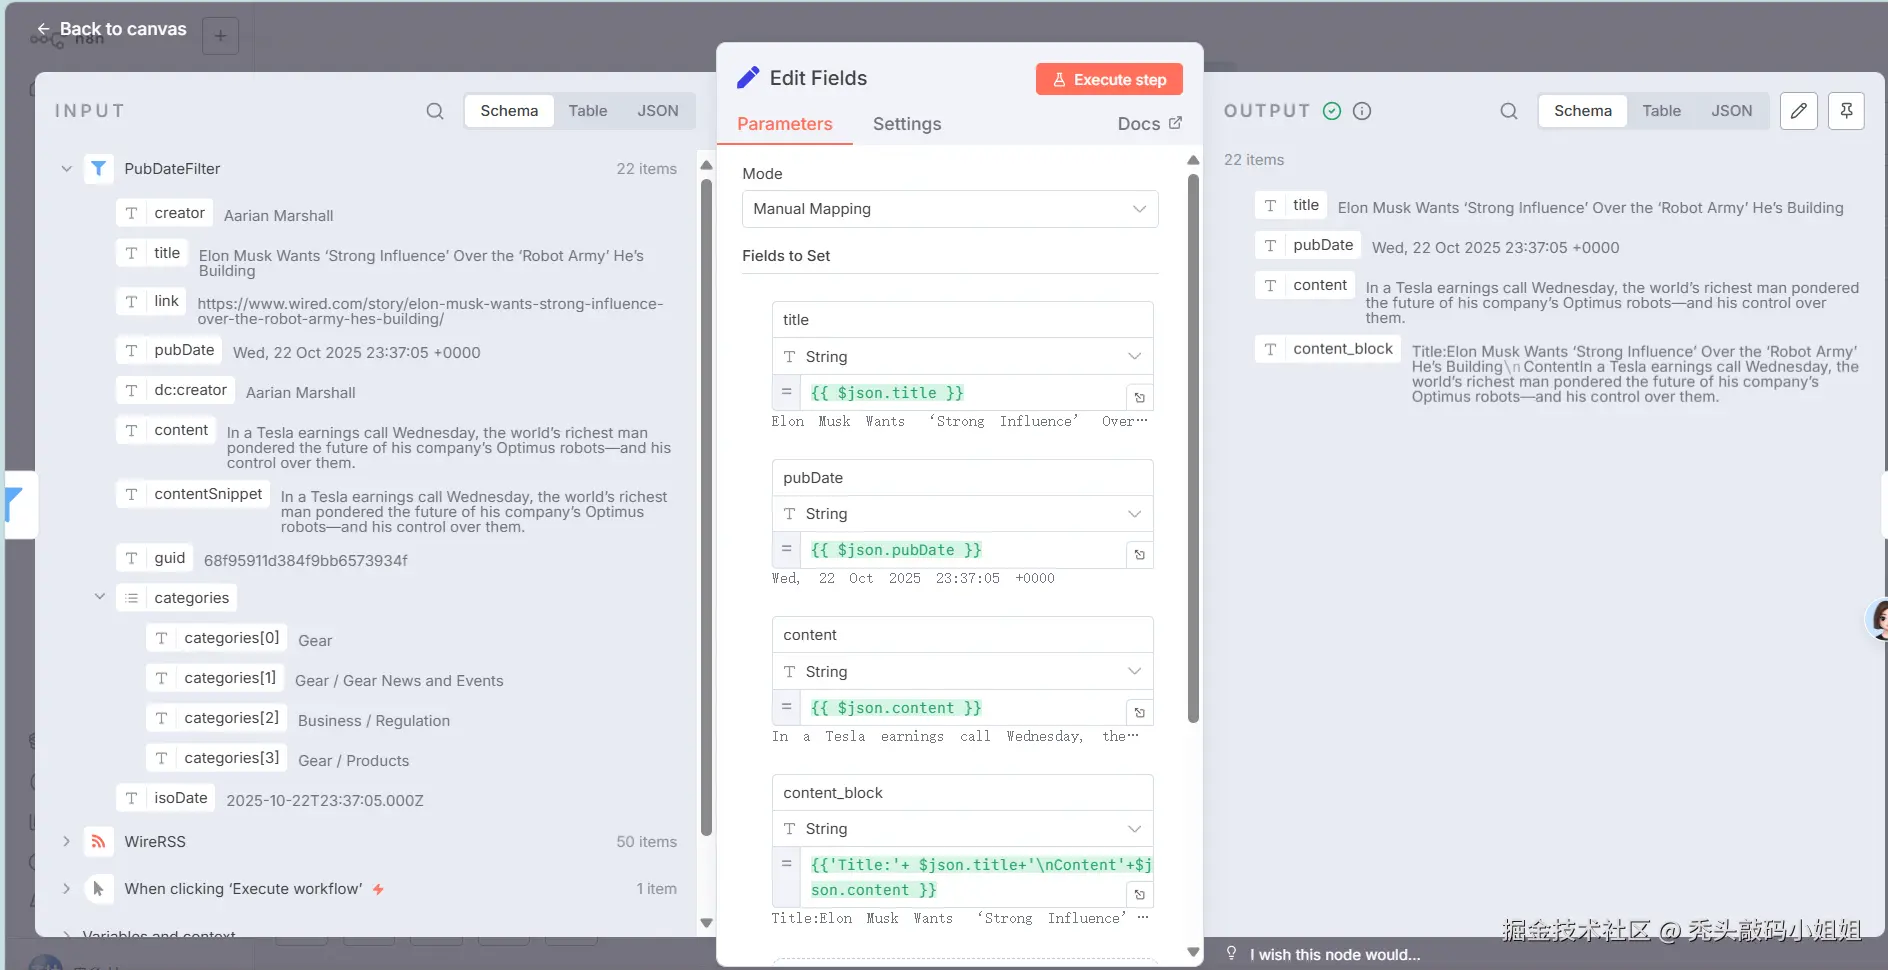The image size is (1888, 970).
Task: Click the input panel vertical scrollbar
Action: [x=707, y=506]
